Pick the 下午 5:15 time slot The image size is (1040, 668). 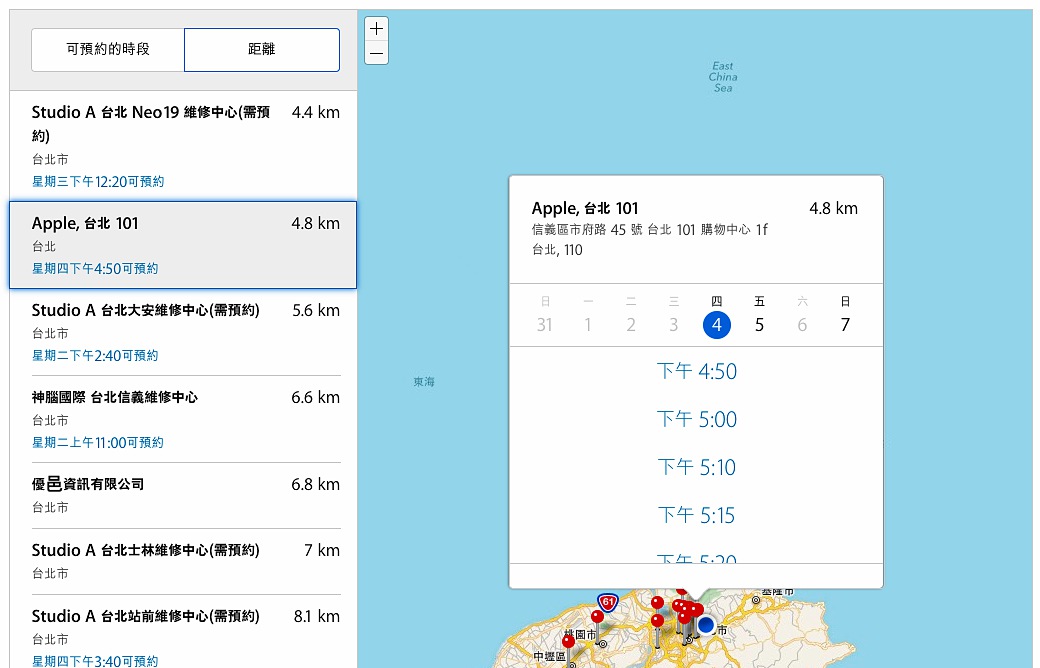pos(696,515)
